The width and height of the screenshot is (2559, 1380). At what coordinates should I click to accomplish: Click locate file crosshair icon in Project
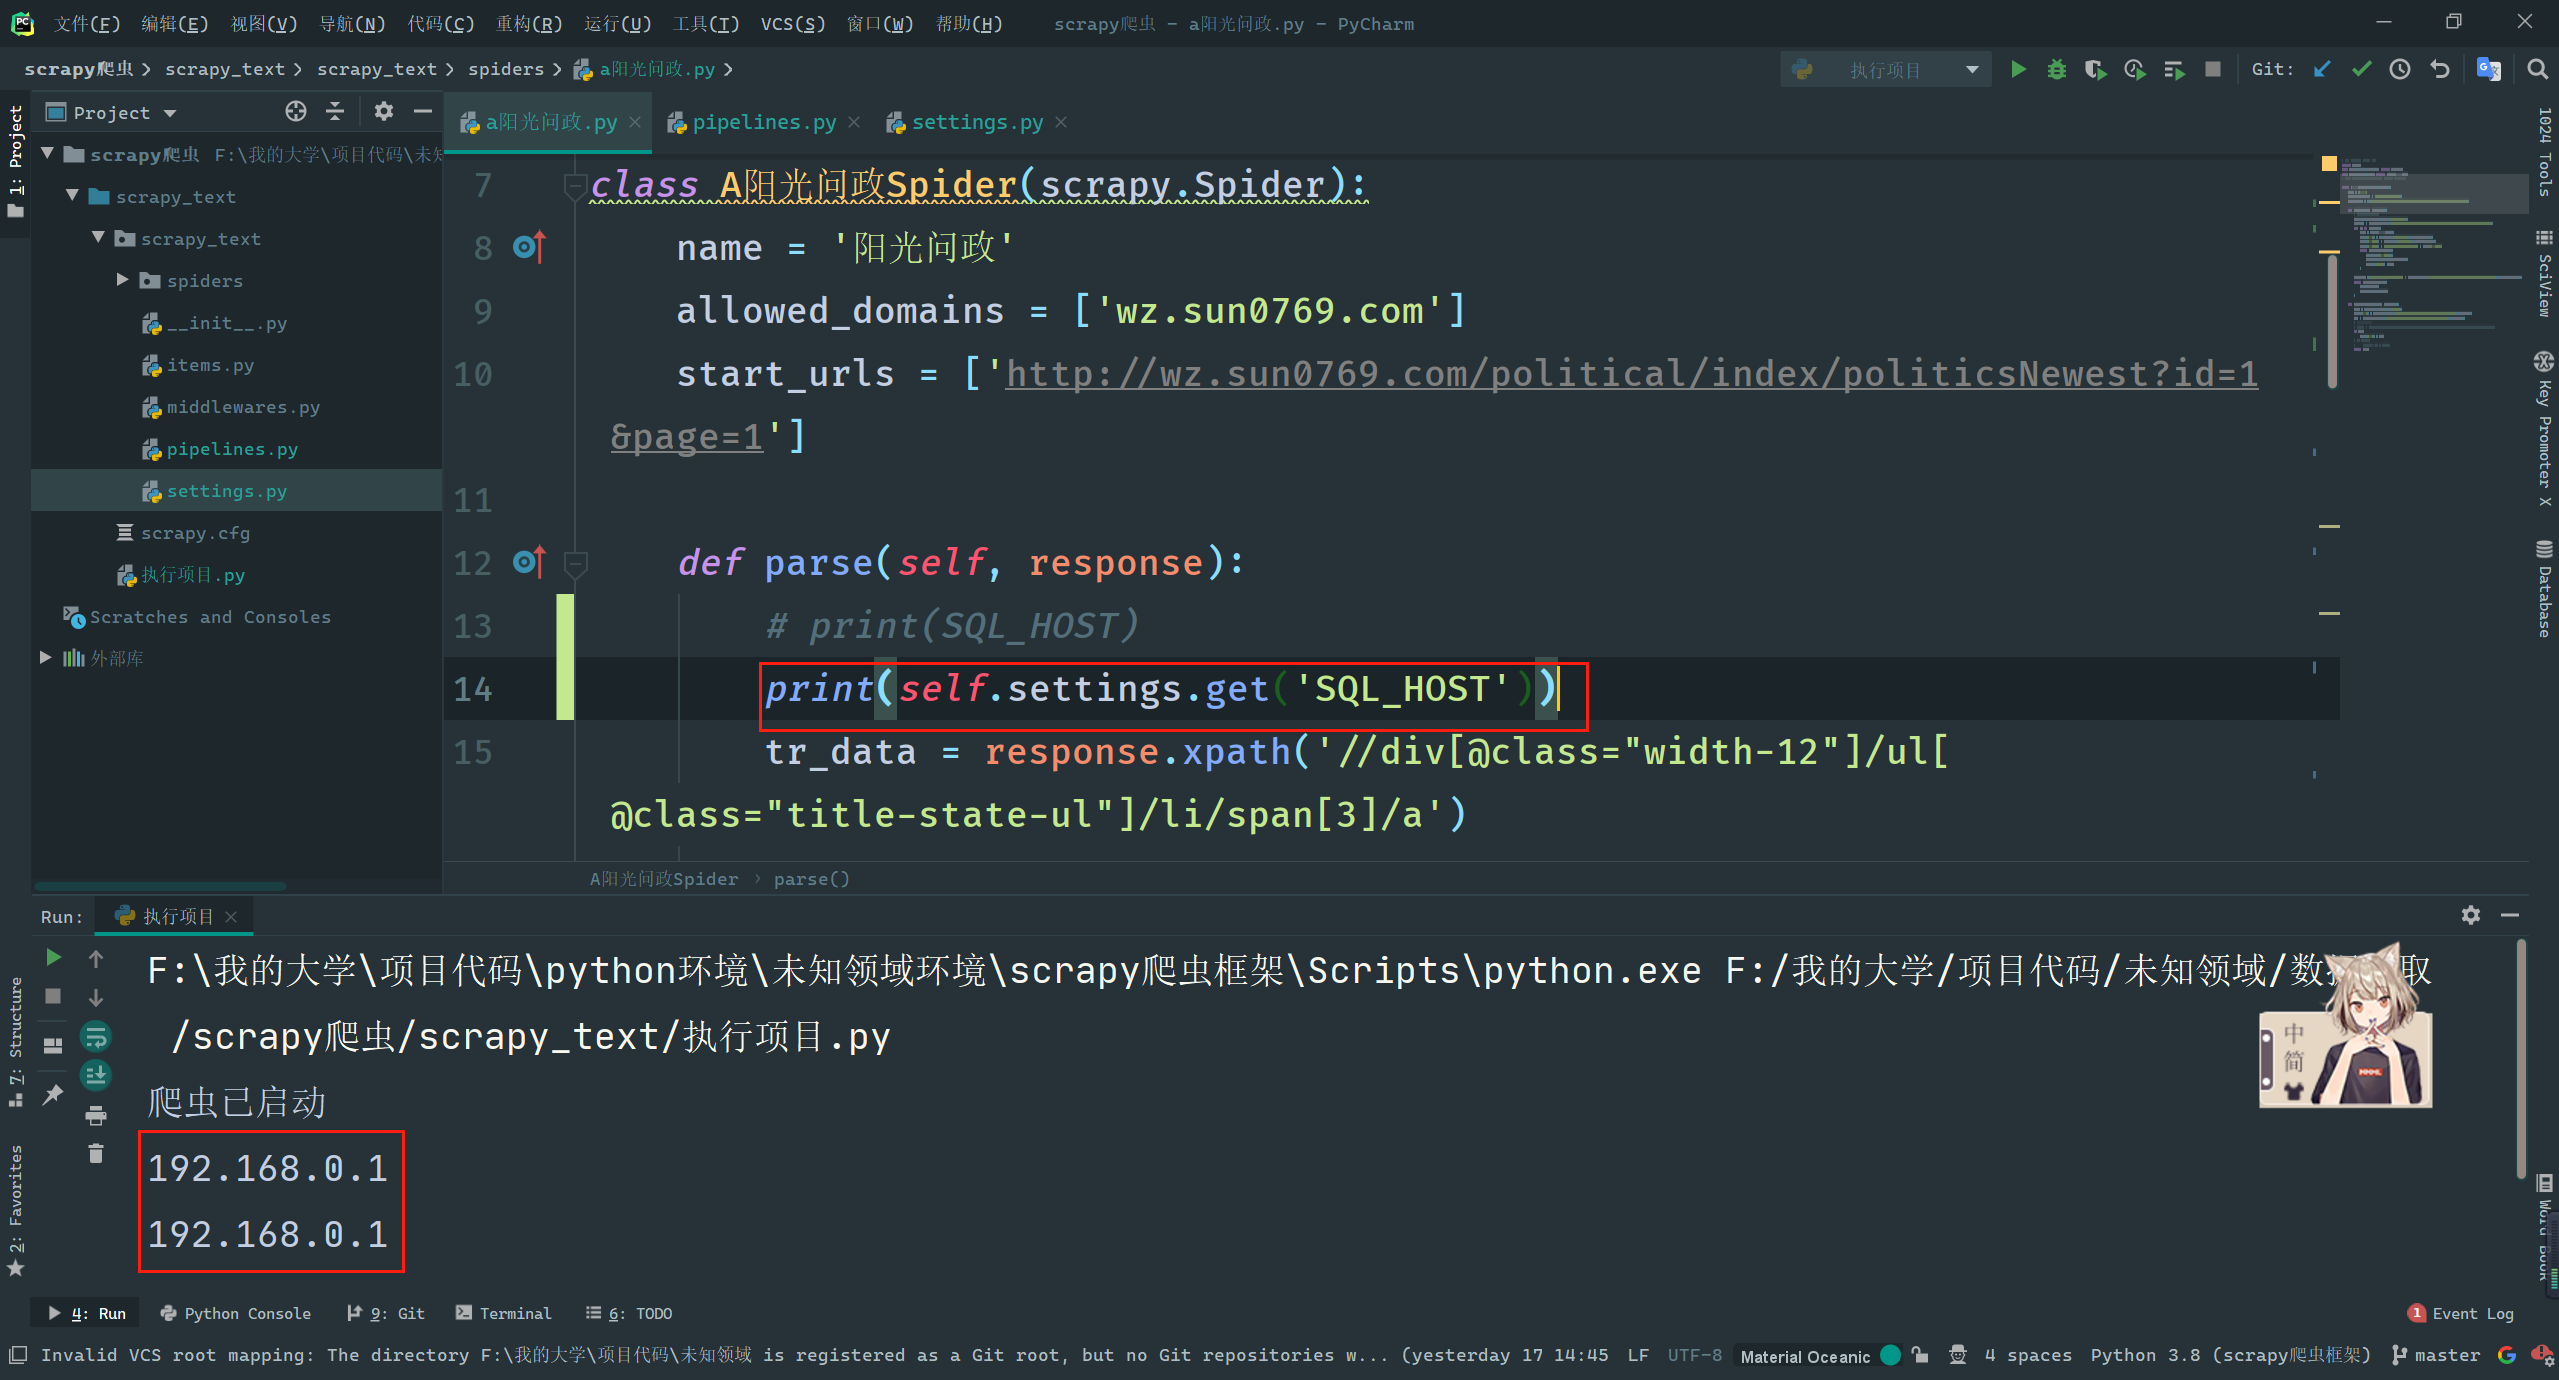click(x=296, y=111)
